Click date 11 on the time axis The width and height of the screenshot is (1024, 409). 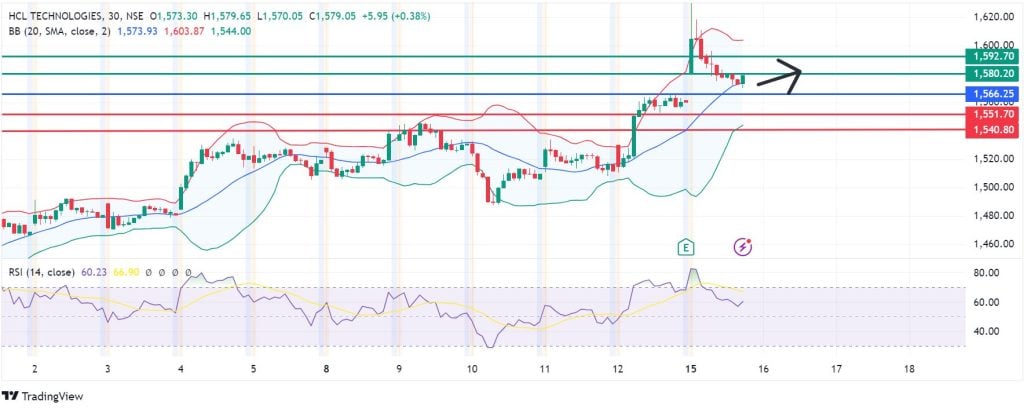click(545, 369)
